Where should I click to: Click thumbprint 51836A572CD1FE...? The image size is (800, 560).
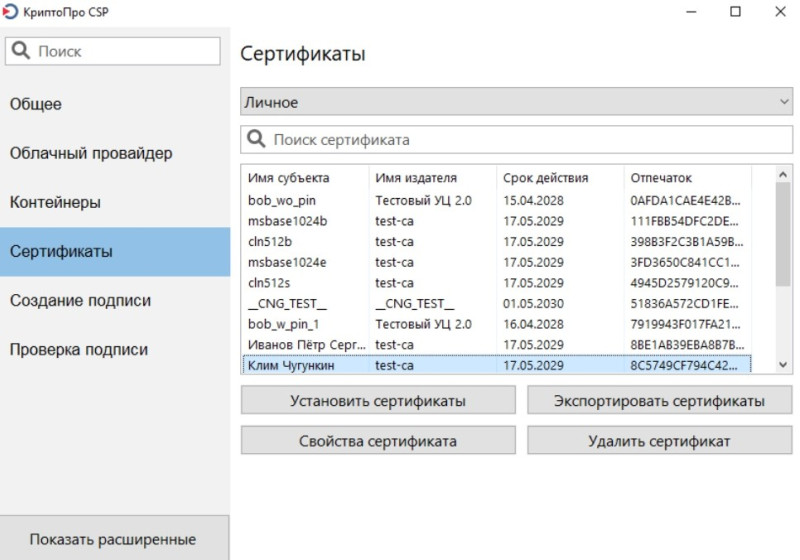pos(684,303)
